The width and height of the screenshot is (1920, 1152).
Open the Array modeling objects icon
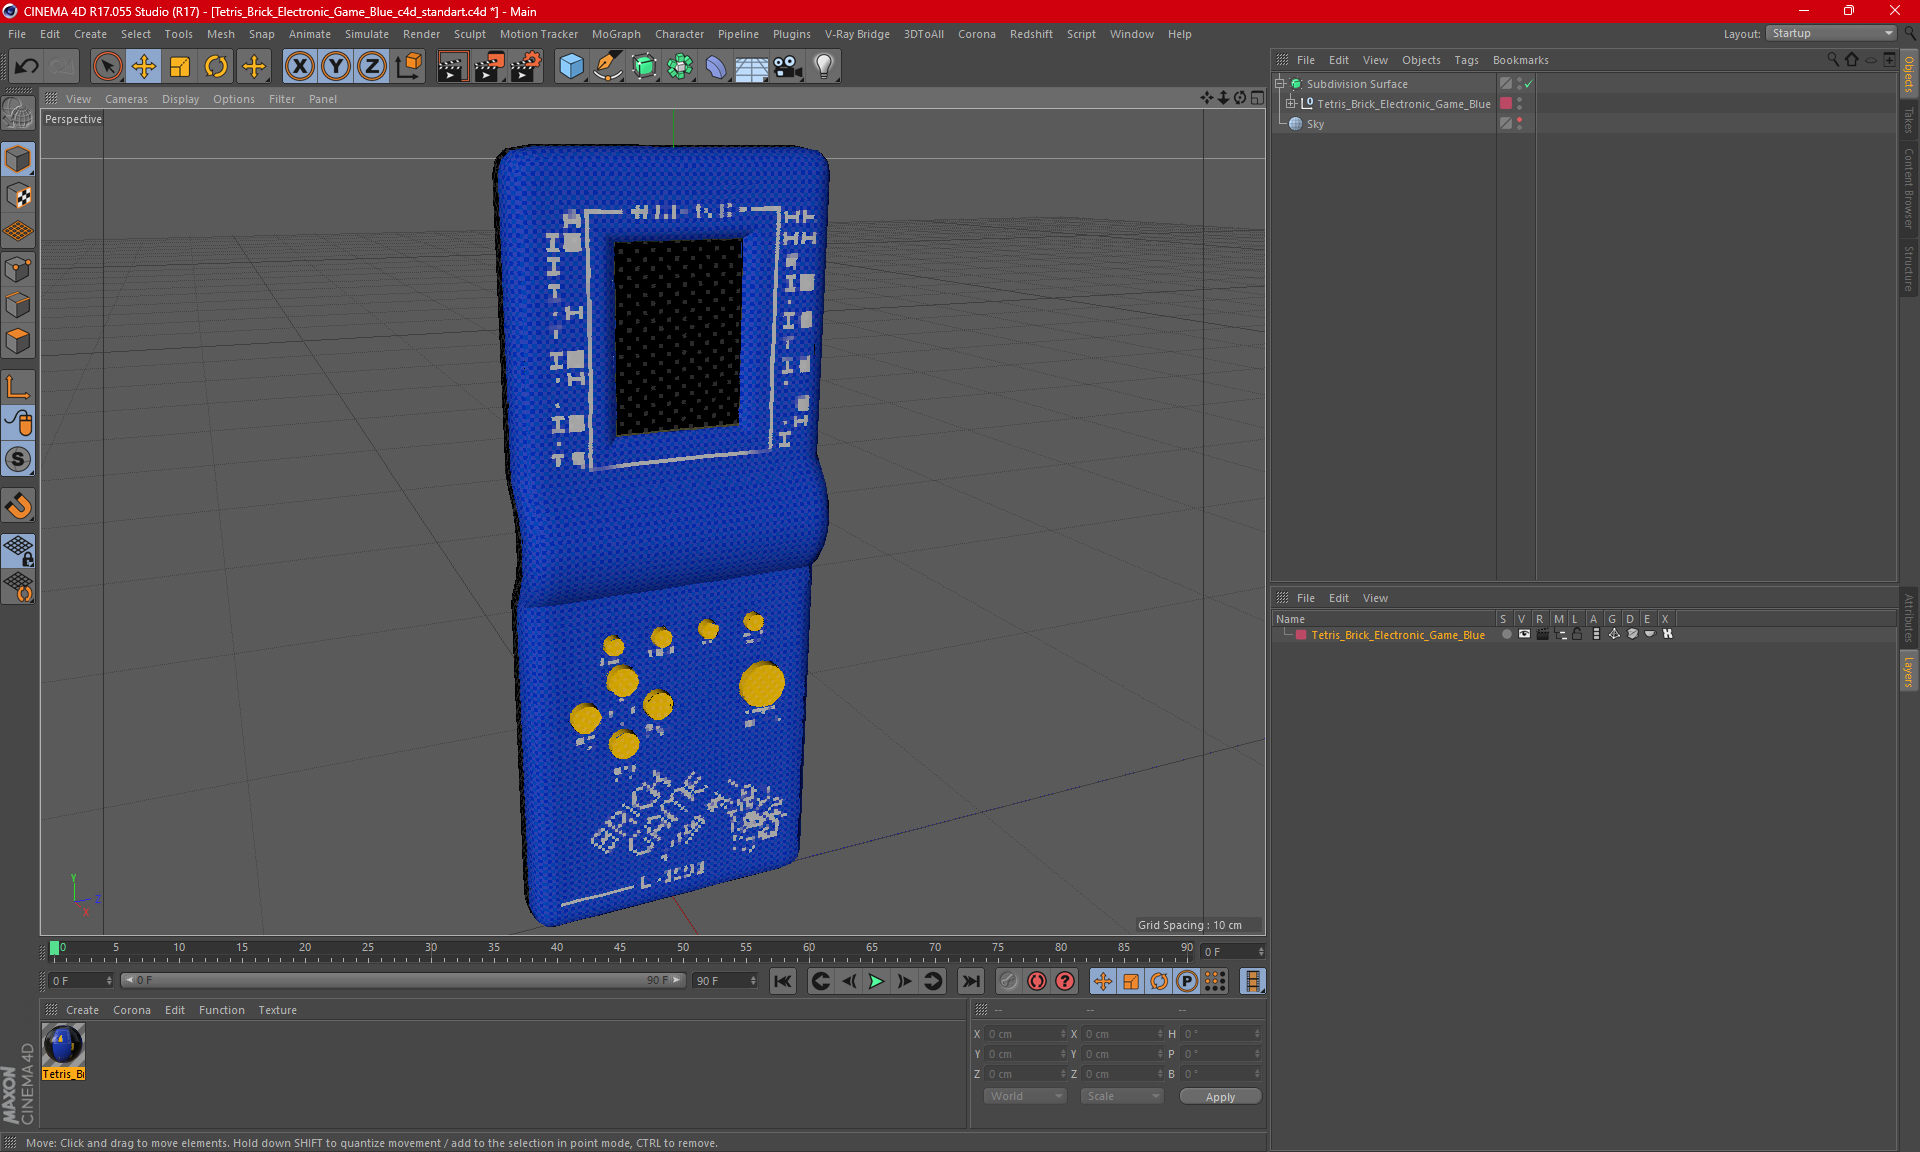[x=680, y=66]
